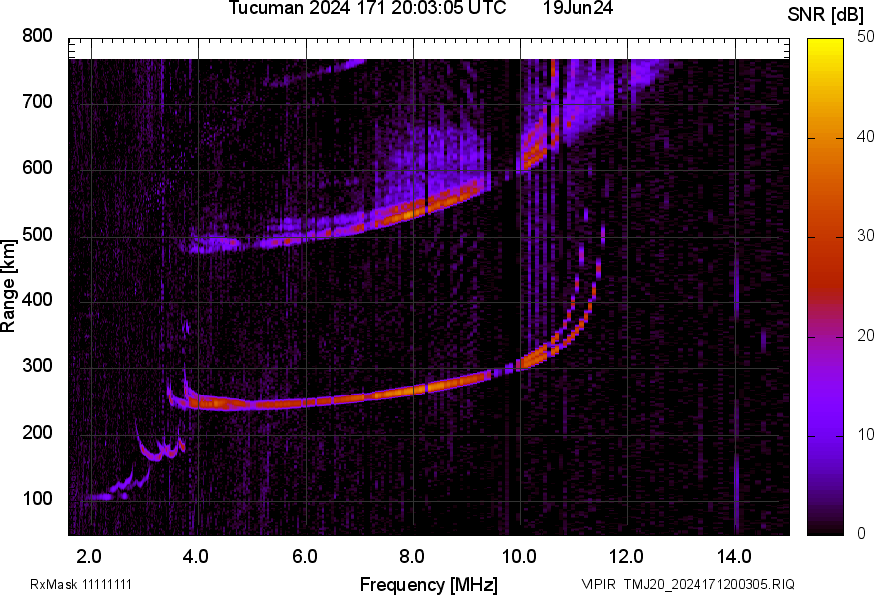Click the 'SNR [dB]' colorbar label
The width and height of the screenshot is (874, 595).
[x=825, y=15]
